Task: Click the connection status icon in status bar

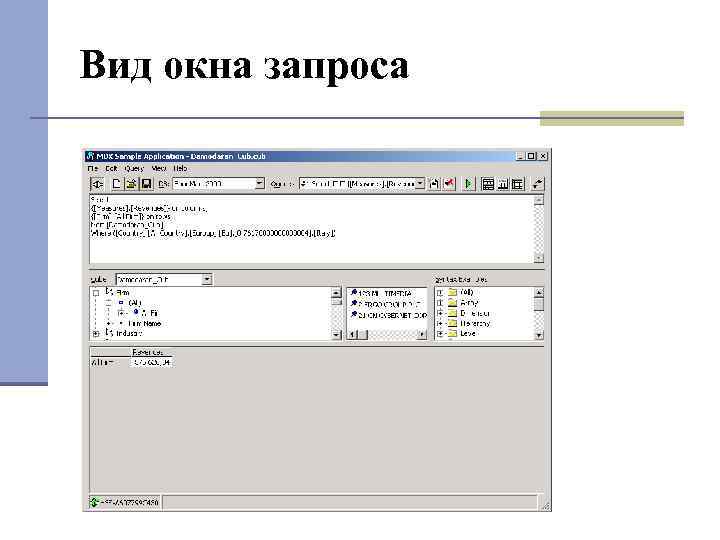Action: click(x=94, y=502)
